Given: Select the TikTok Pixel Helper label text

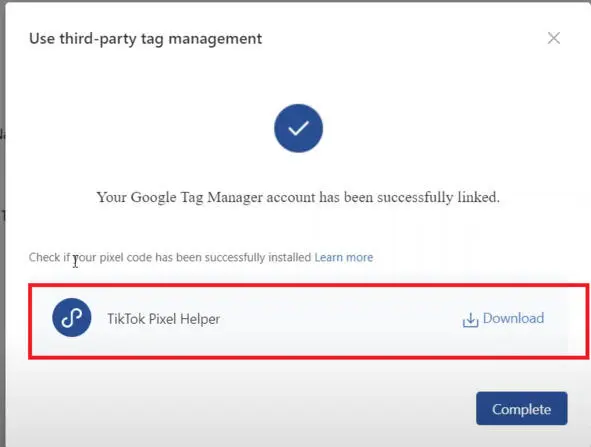Looking at the screenshot, I should (164, 319).
